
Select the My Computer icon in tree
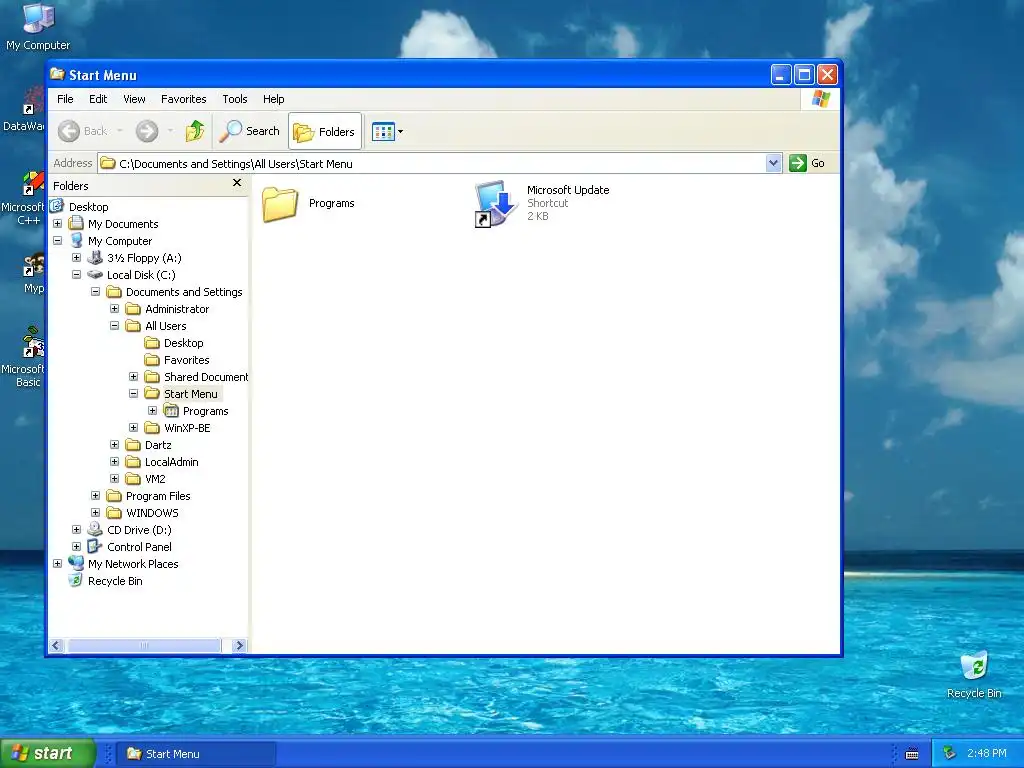[x=76, y=240]
